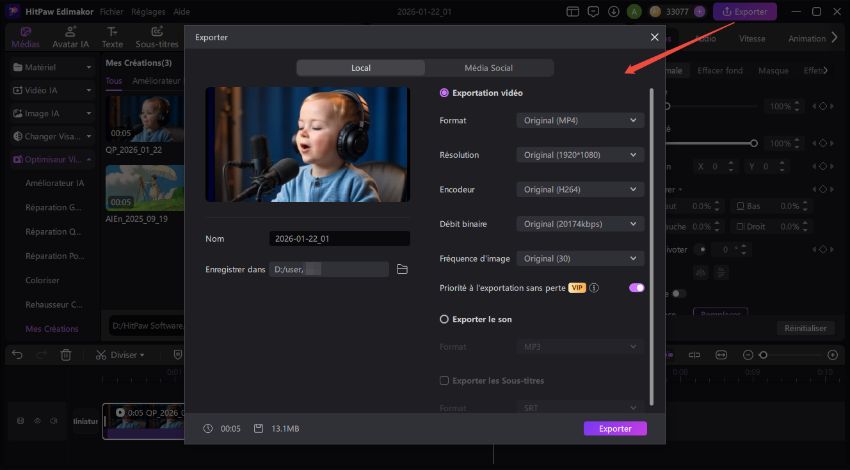Open the Animation properties tab
850x470 pixels.
click(807, 38)
